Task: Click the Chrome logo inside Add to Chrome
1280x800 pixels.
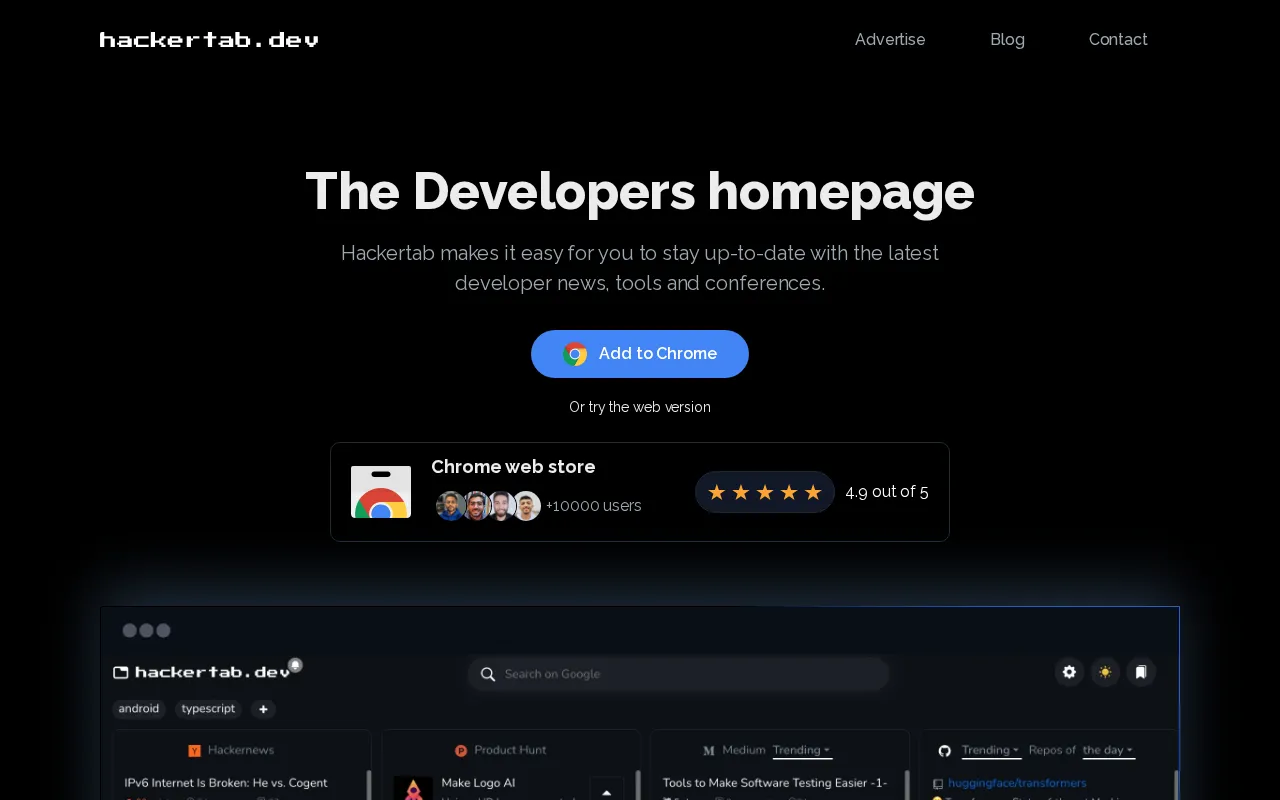Action: [575, 354]
